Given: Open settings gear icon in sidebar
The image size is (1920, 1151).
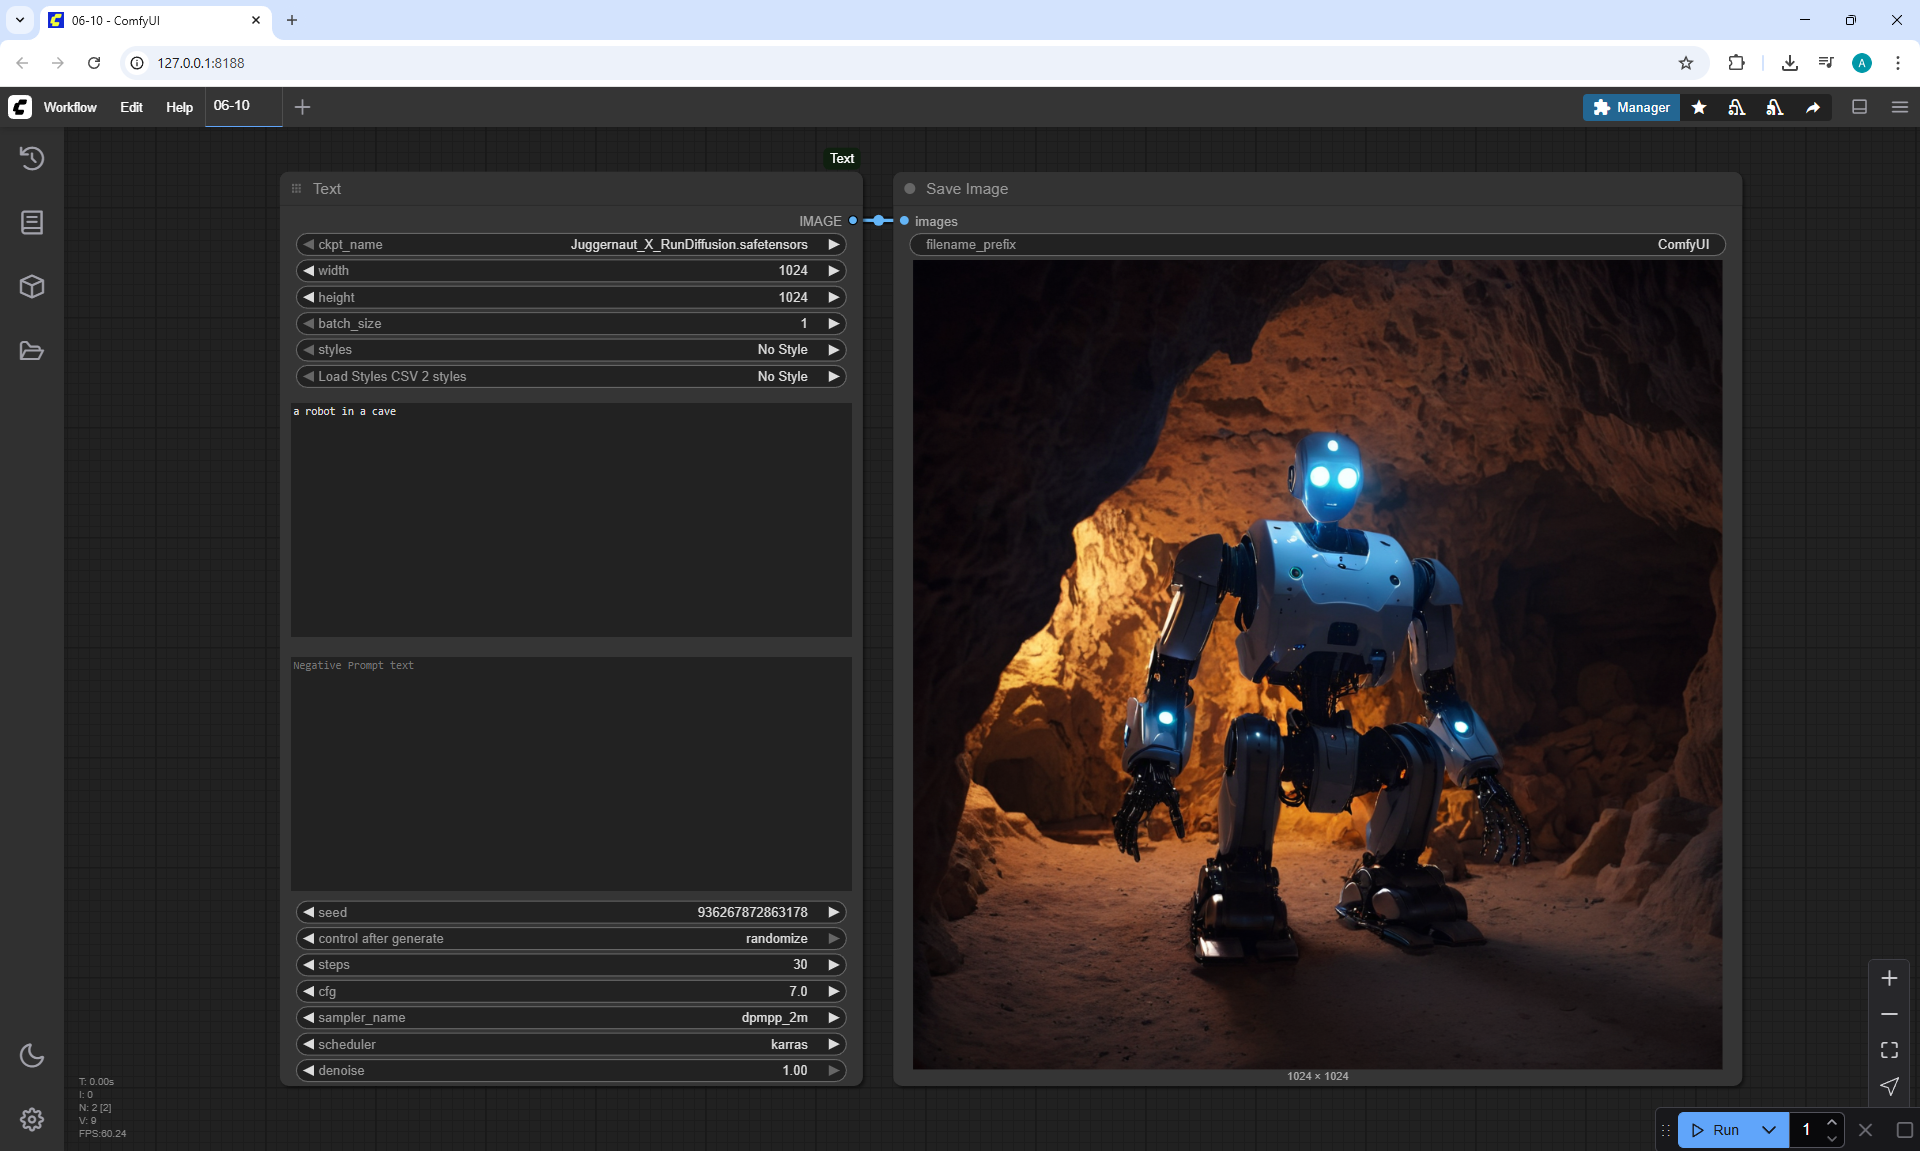Looking at the screenshot, I should 32,1119.
